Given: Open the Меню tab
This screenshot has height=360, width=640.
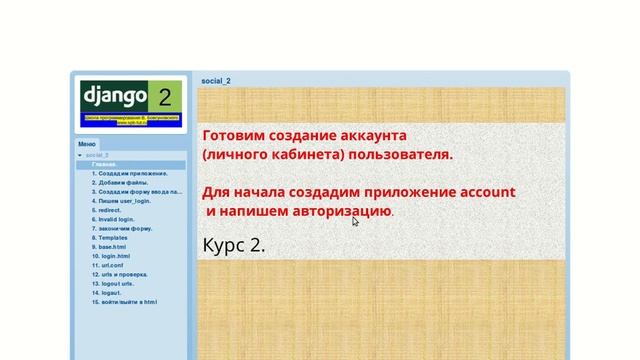Looking at the screenshot, I should click(x=87, y=144).
